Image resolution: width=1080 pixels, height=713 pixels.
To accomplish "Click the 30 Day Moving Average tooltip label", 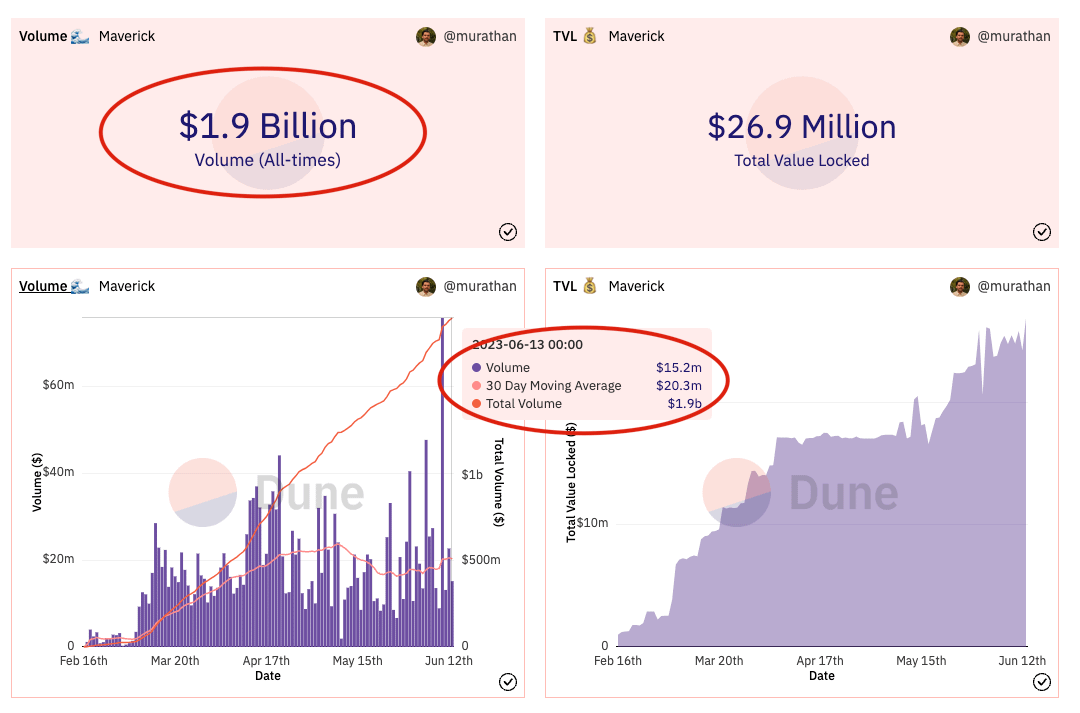I will tap(554, 386).
